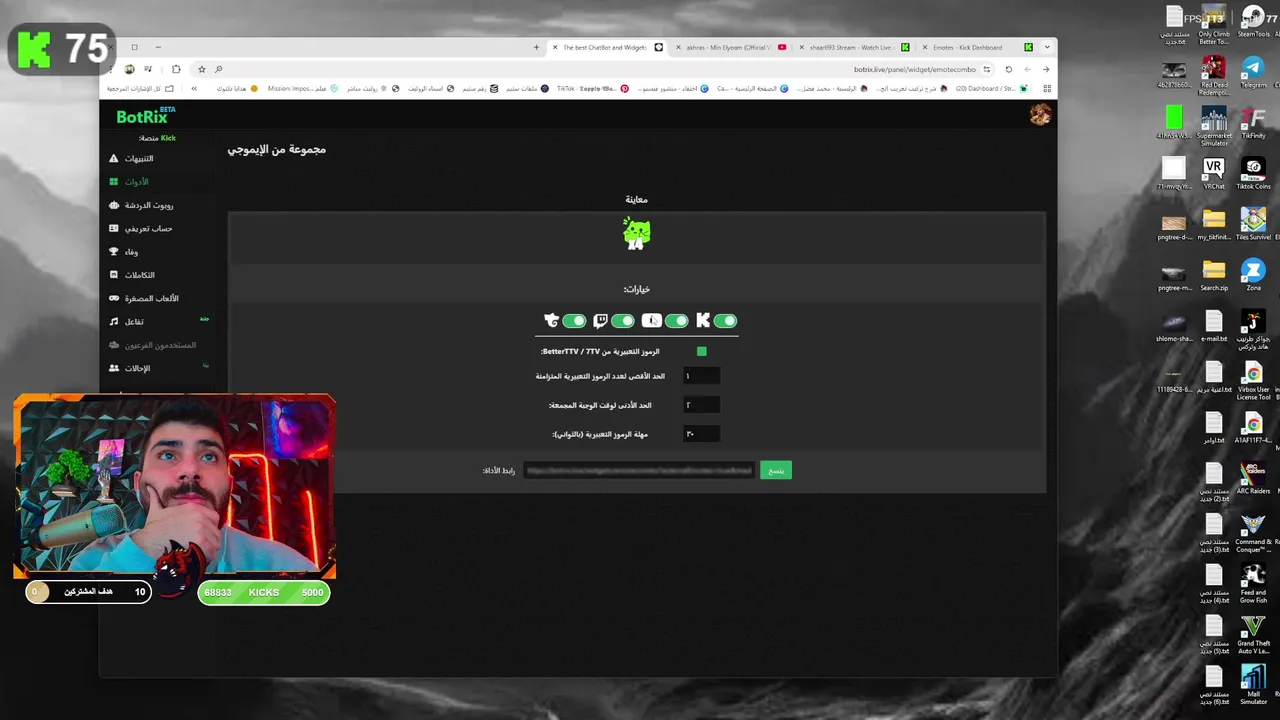Focus the max simultaneous emotes number field
Screen dimensions: 1280x720
tap(701, 376)
